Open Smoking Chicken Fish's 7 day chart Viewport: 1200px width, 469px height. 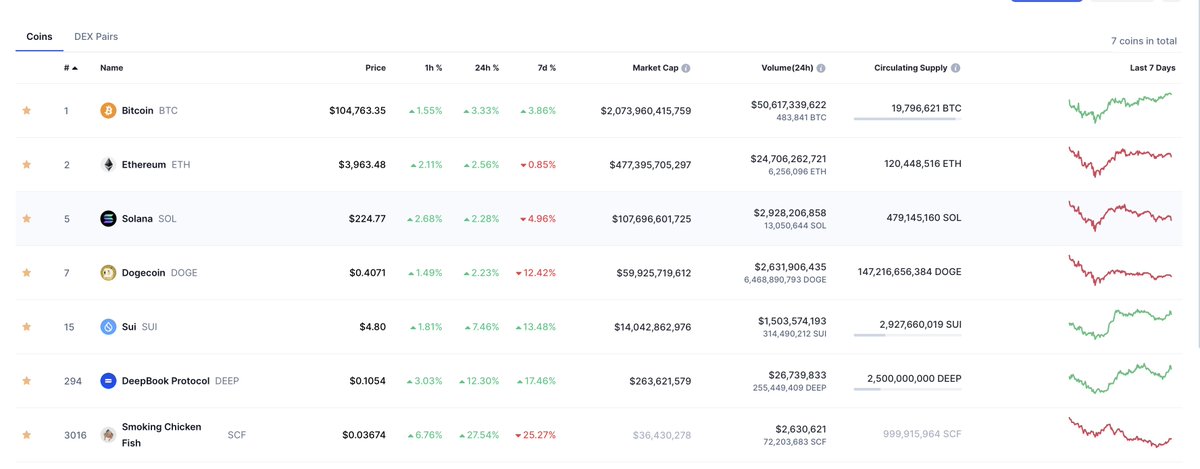[1120, 432]
